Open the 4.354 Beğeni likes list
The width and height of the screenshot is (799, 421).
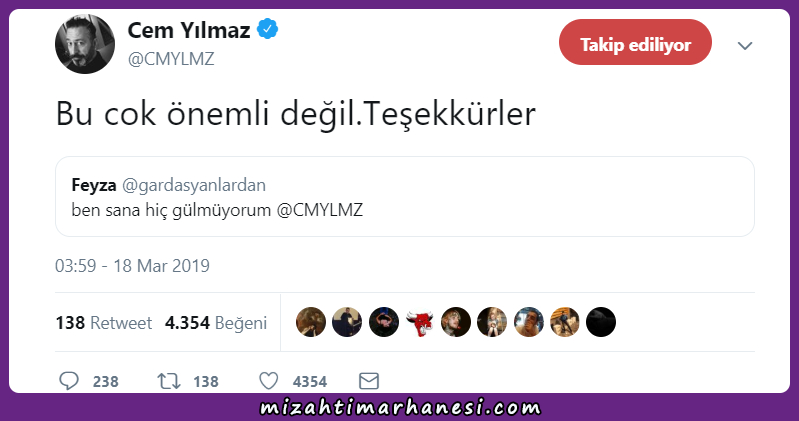click(216, 323)
